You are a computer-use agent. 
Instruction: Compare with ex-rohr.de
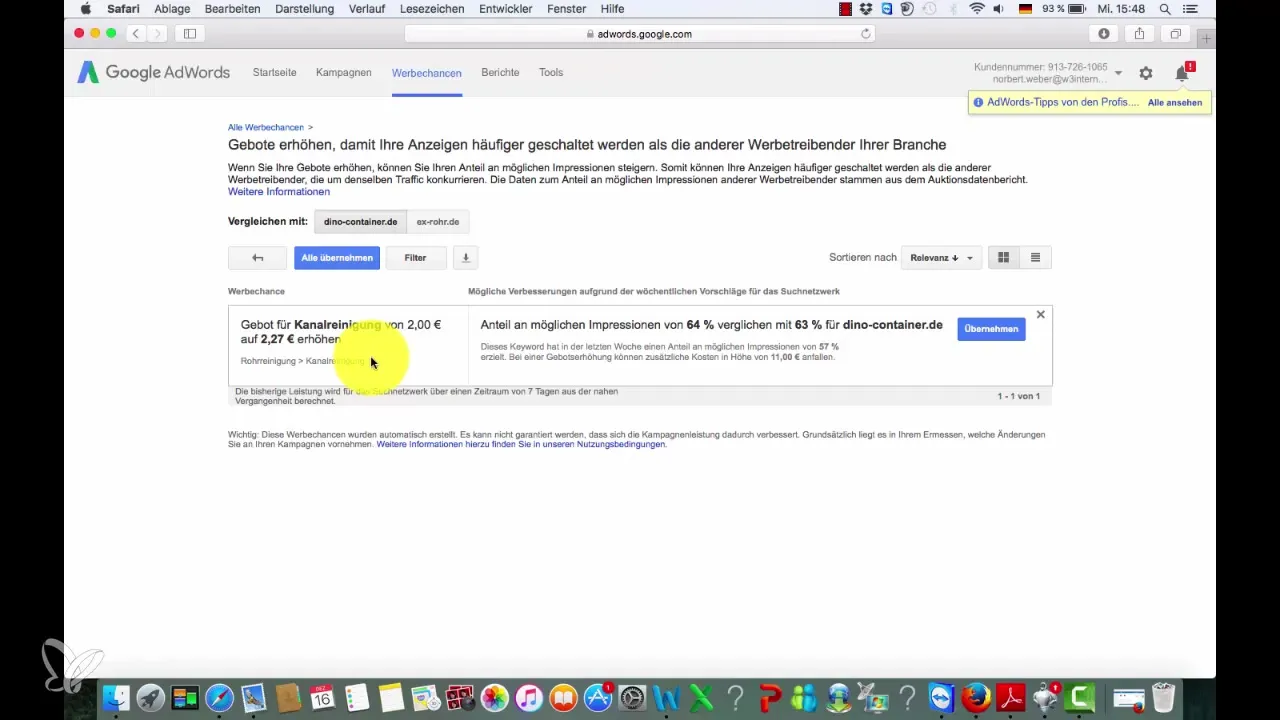tap(438, 221)
